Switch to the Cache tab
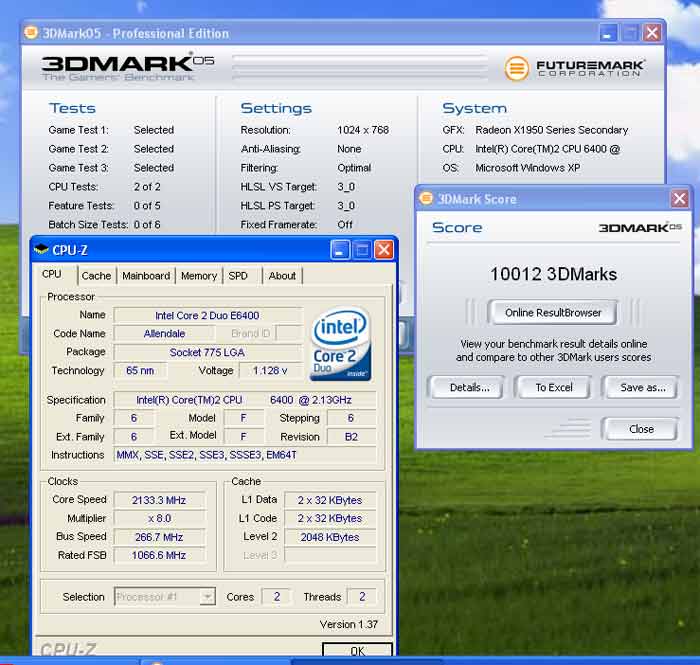 (96, 276)
